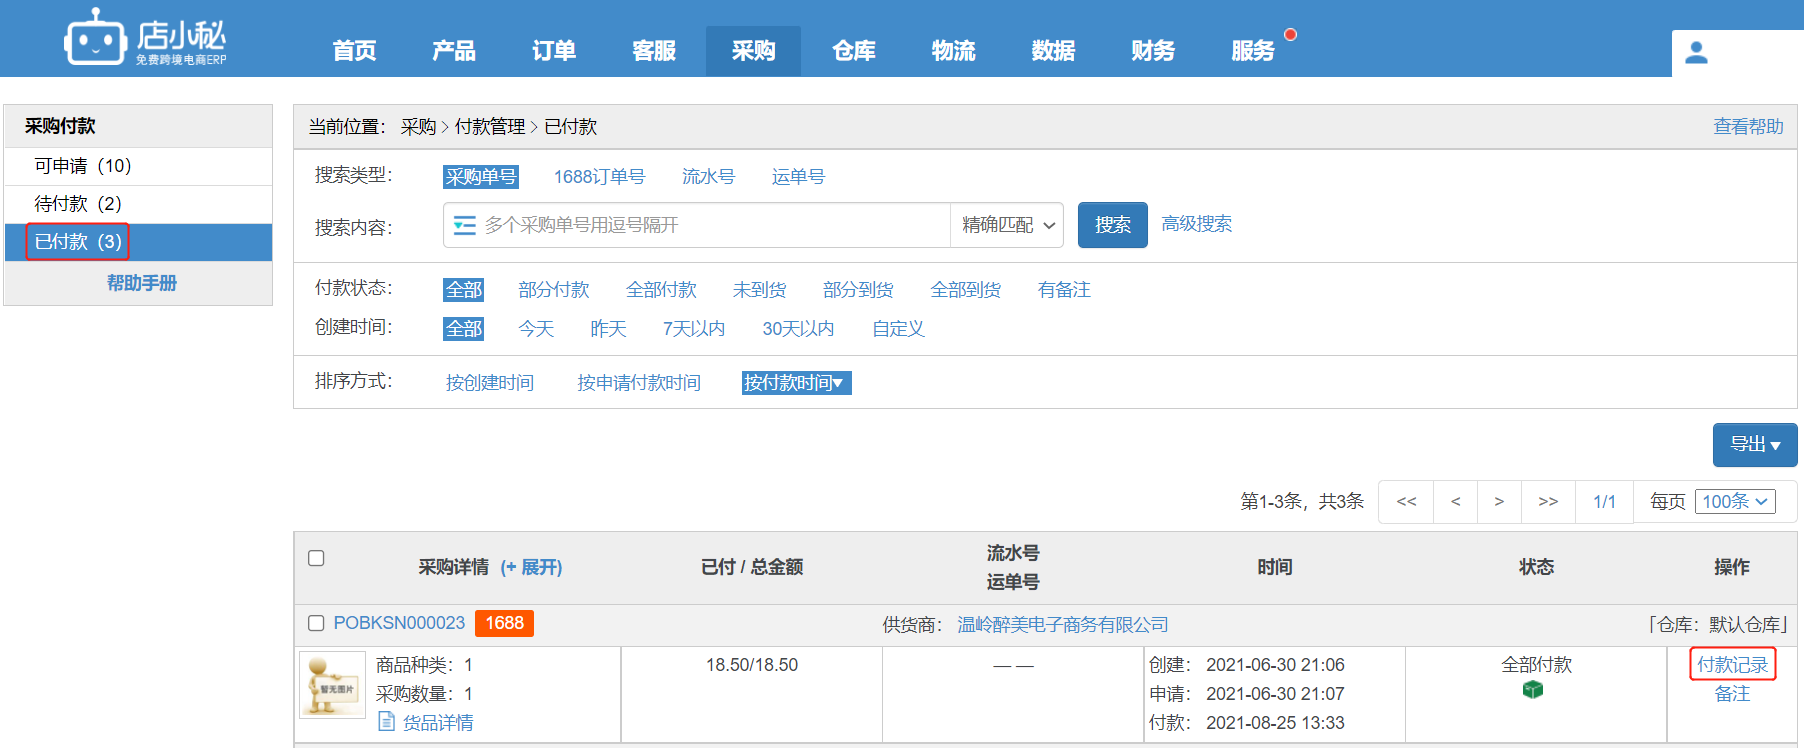Open the 客服 menu
This screenshot has width=1804, height=748.
coord(654,51)
